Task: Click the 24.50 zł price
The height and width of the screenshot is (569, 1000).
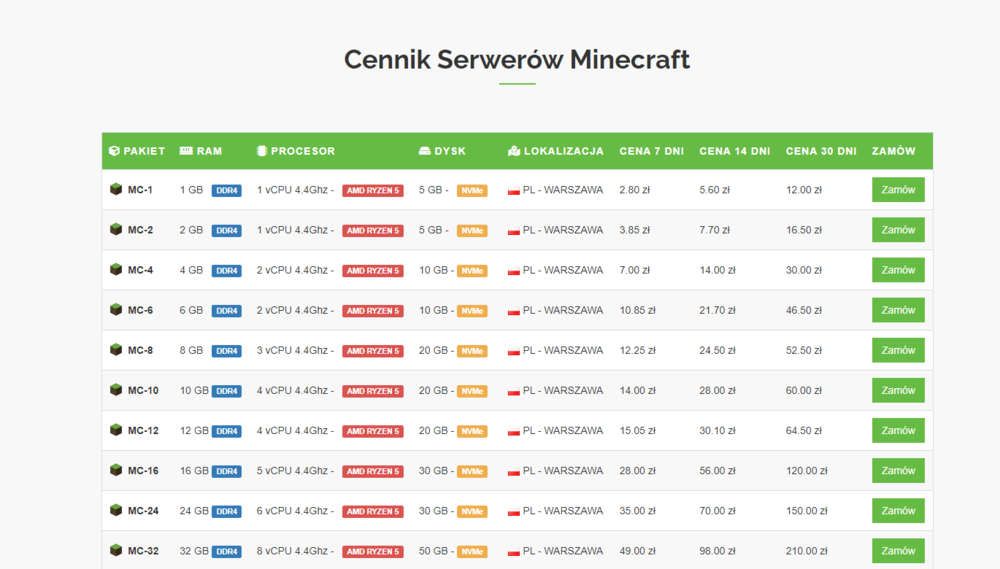Action: tap(717, 350)
